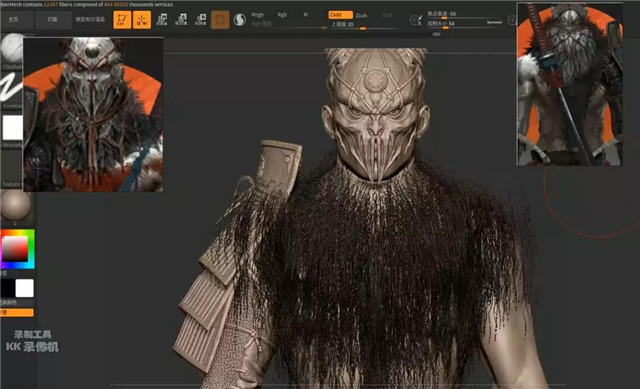640x389 pixels.
Task: Toggle Zadd sculpting mode
Action: click(340, 15)
